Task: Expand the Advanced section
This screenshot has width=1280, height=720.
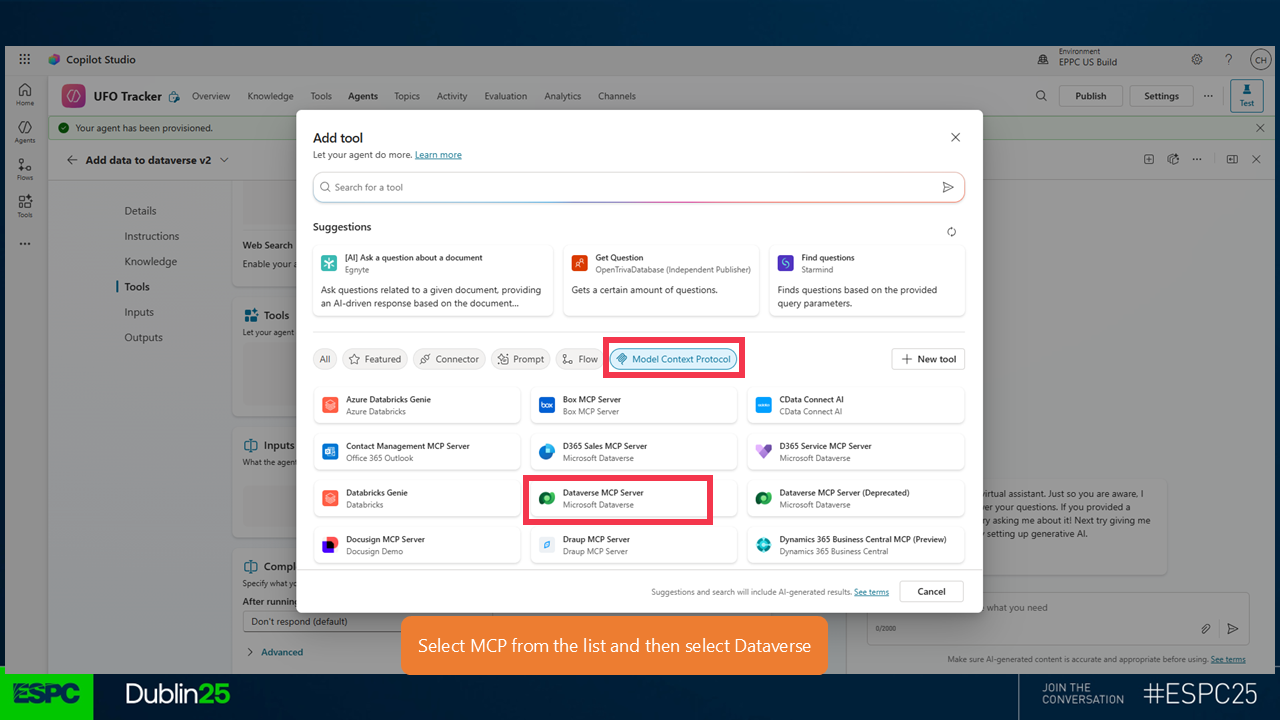Action: pos(275,652)
